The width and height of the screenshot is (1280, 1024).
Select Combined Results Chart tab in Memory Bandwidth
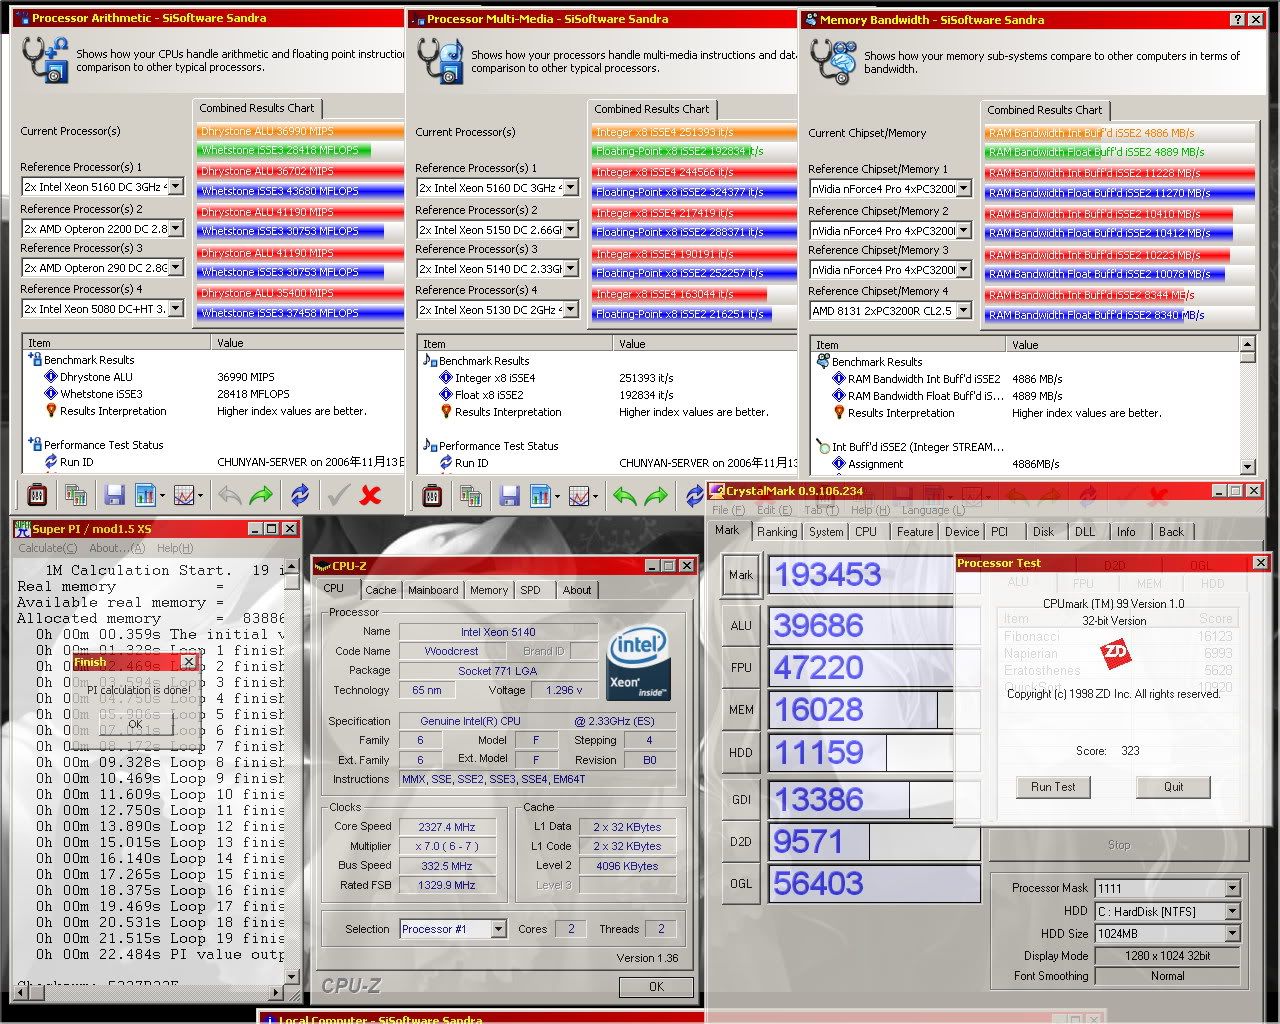tap(1044, 110)
